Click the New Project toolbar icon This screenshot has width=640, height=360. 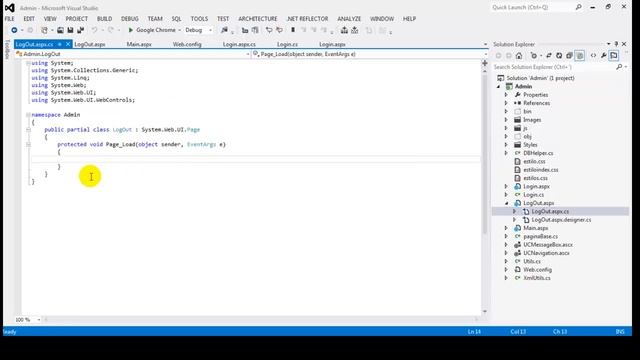tap(44, 30)
